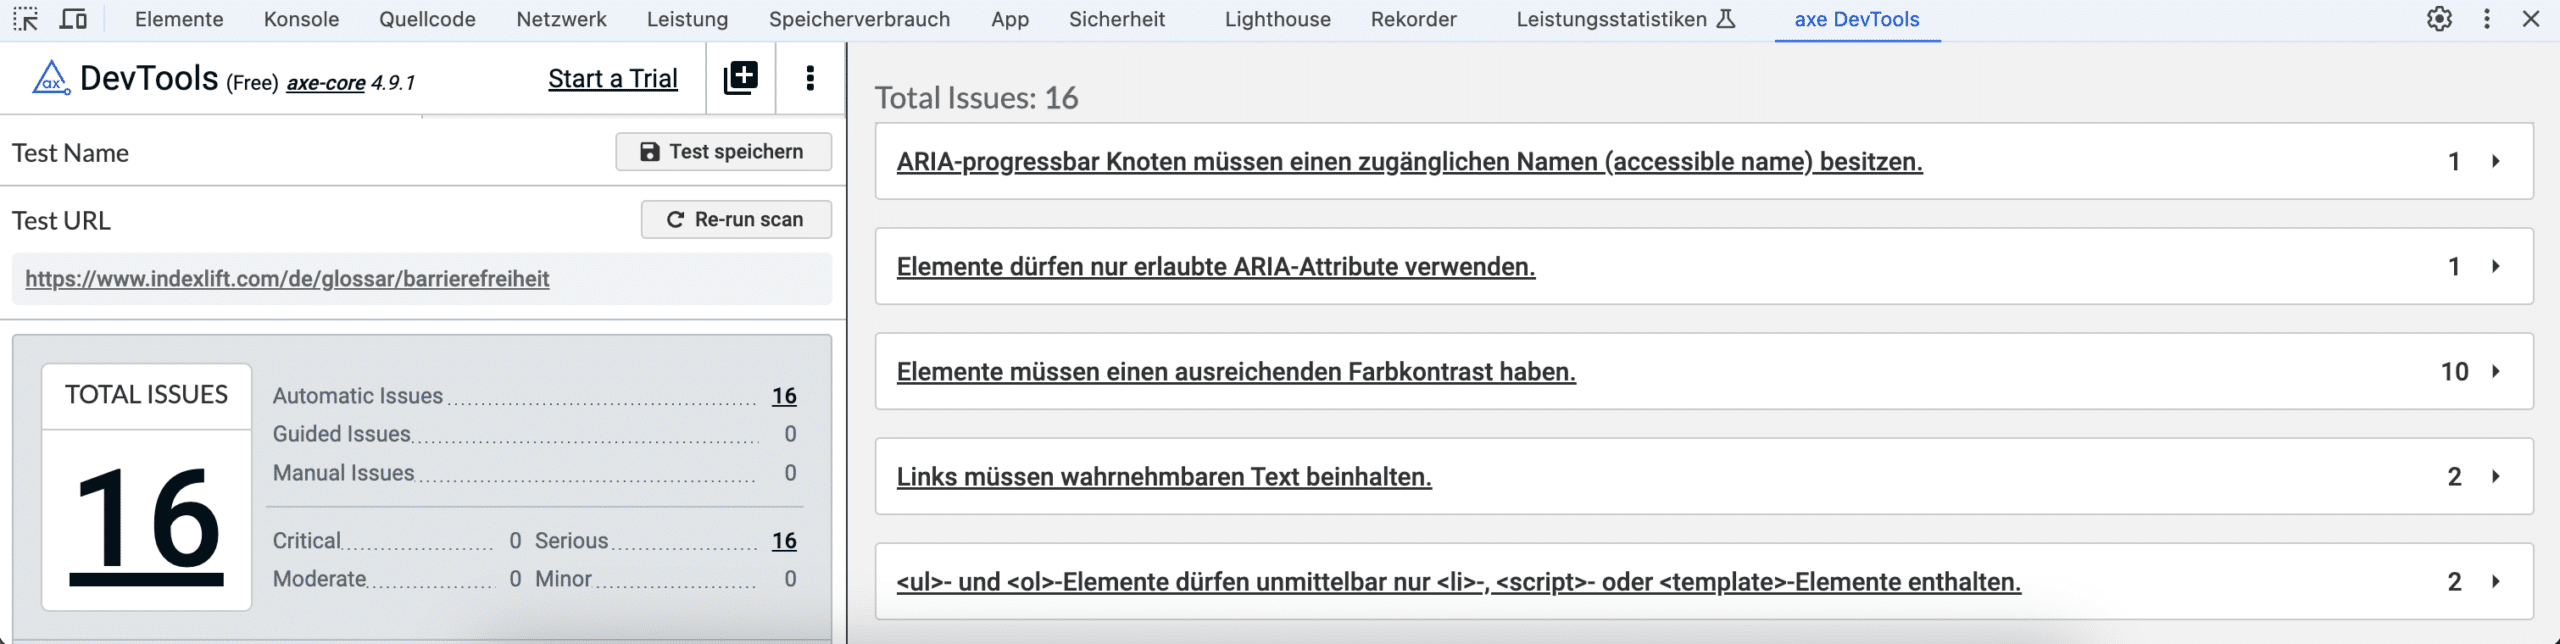Toggle the device toolbar icon
Image resolution: width=2560 pixels, height=644 pixels.
tap(73, 19)
